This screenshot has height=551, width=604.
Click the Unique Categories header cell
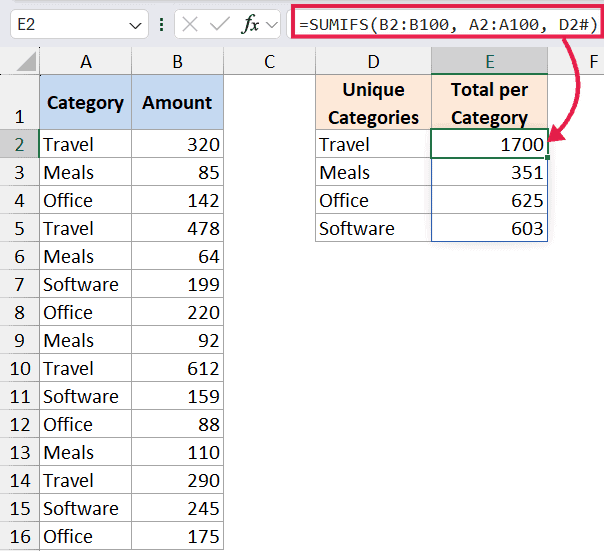[373, 102]
